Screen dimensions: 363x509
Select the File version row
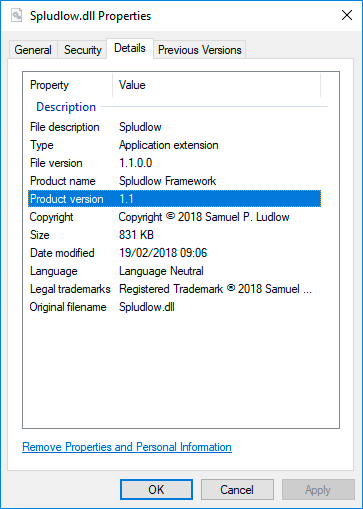[174, 163]
